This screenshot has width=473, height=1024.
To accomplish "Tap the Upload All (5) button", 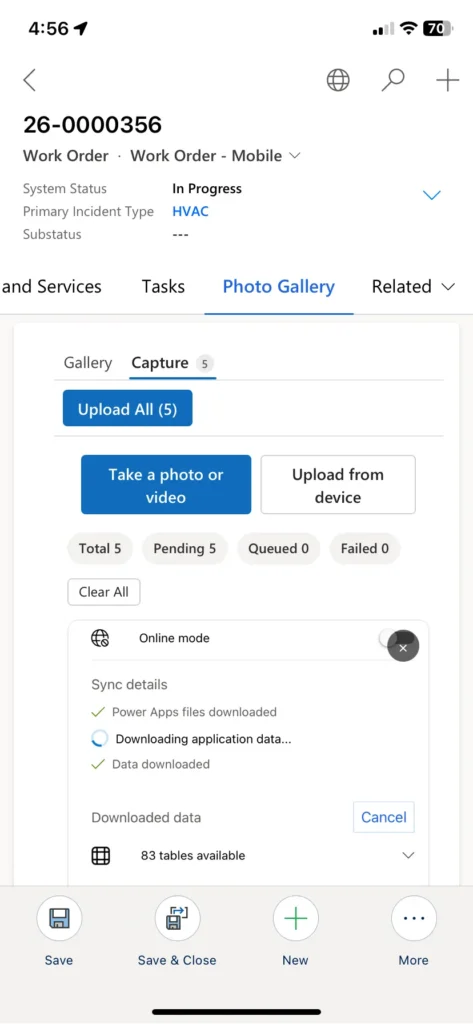I will pyautogui.click(x=127, y=408).
